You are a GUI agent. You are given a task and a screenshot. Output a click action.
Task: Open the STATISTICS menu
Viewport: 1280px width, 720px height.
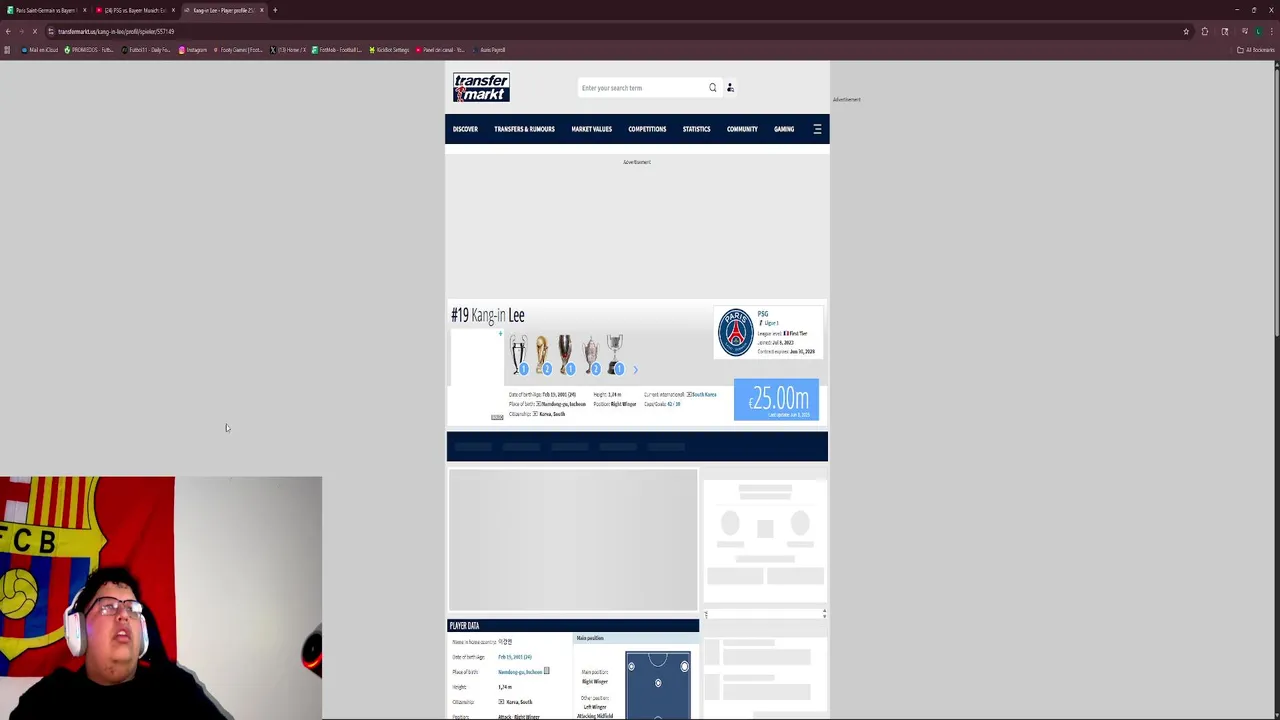point(696,129)
